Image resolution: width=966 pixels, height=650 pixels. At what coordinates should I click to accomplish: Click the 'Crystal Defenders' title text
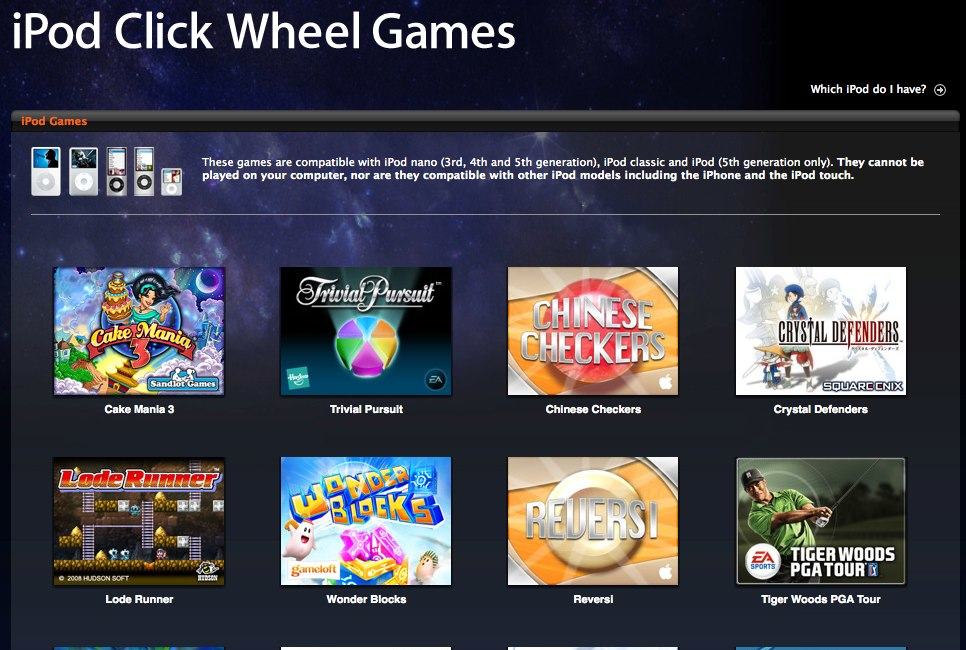click(821, 409)
